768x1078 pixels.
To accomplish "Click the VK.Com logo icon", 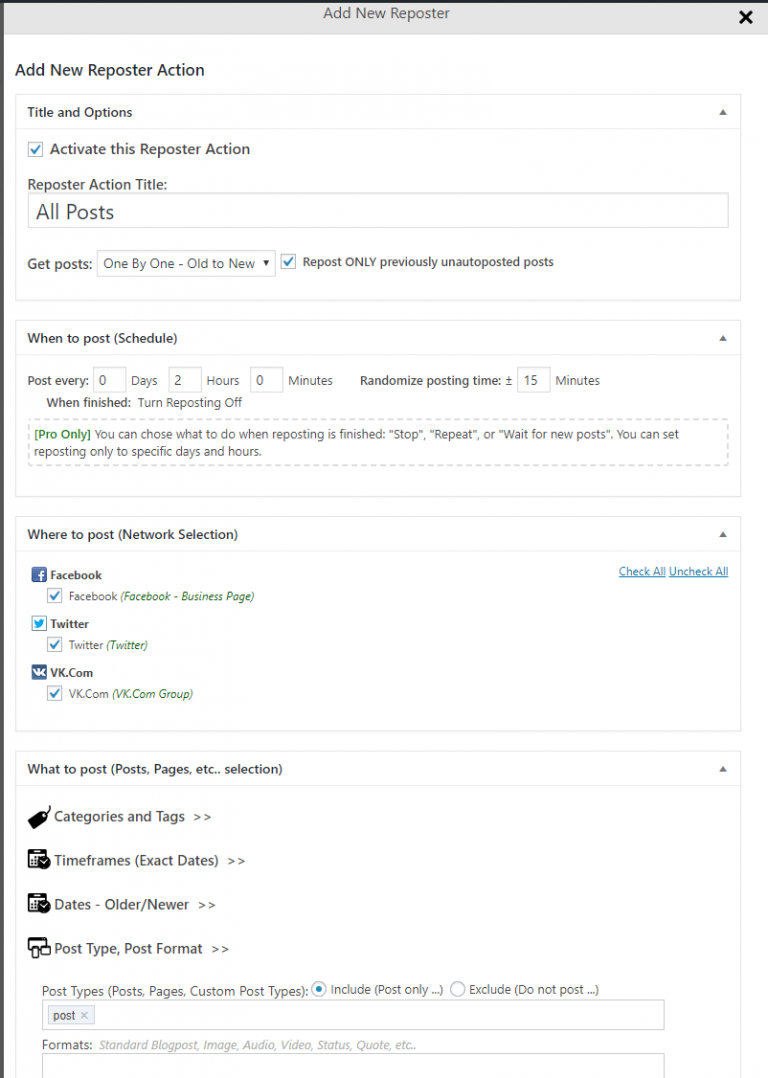I will pyautogui.click(x=39, y=672).
